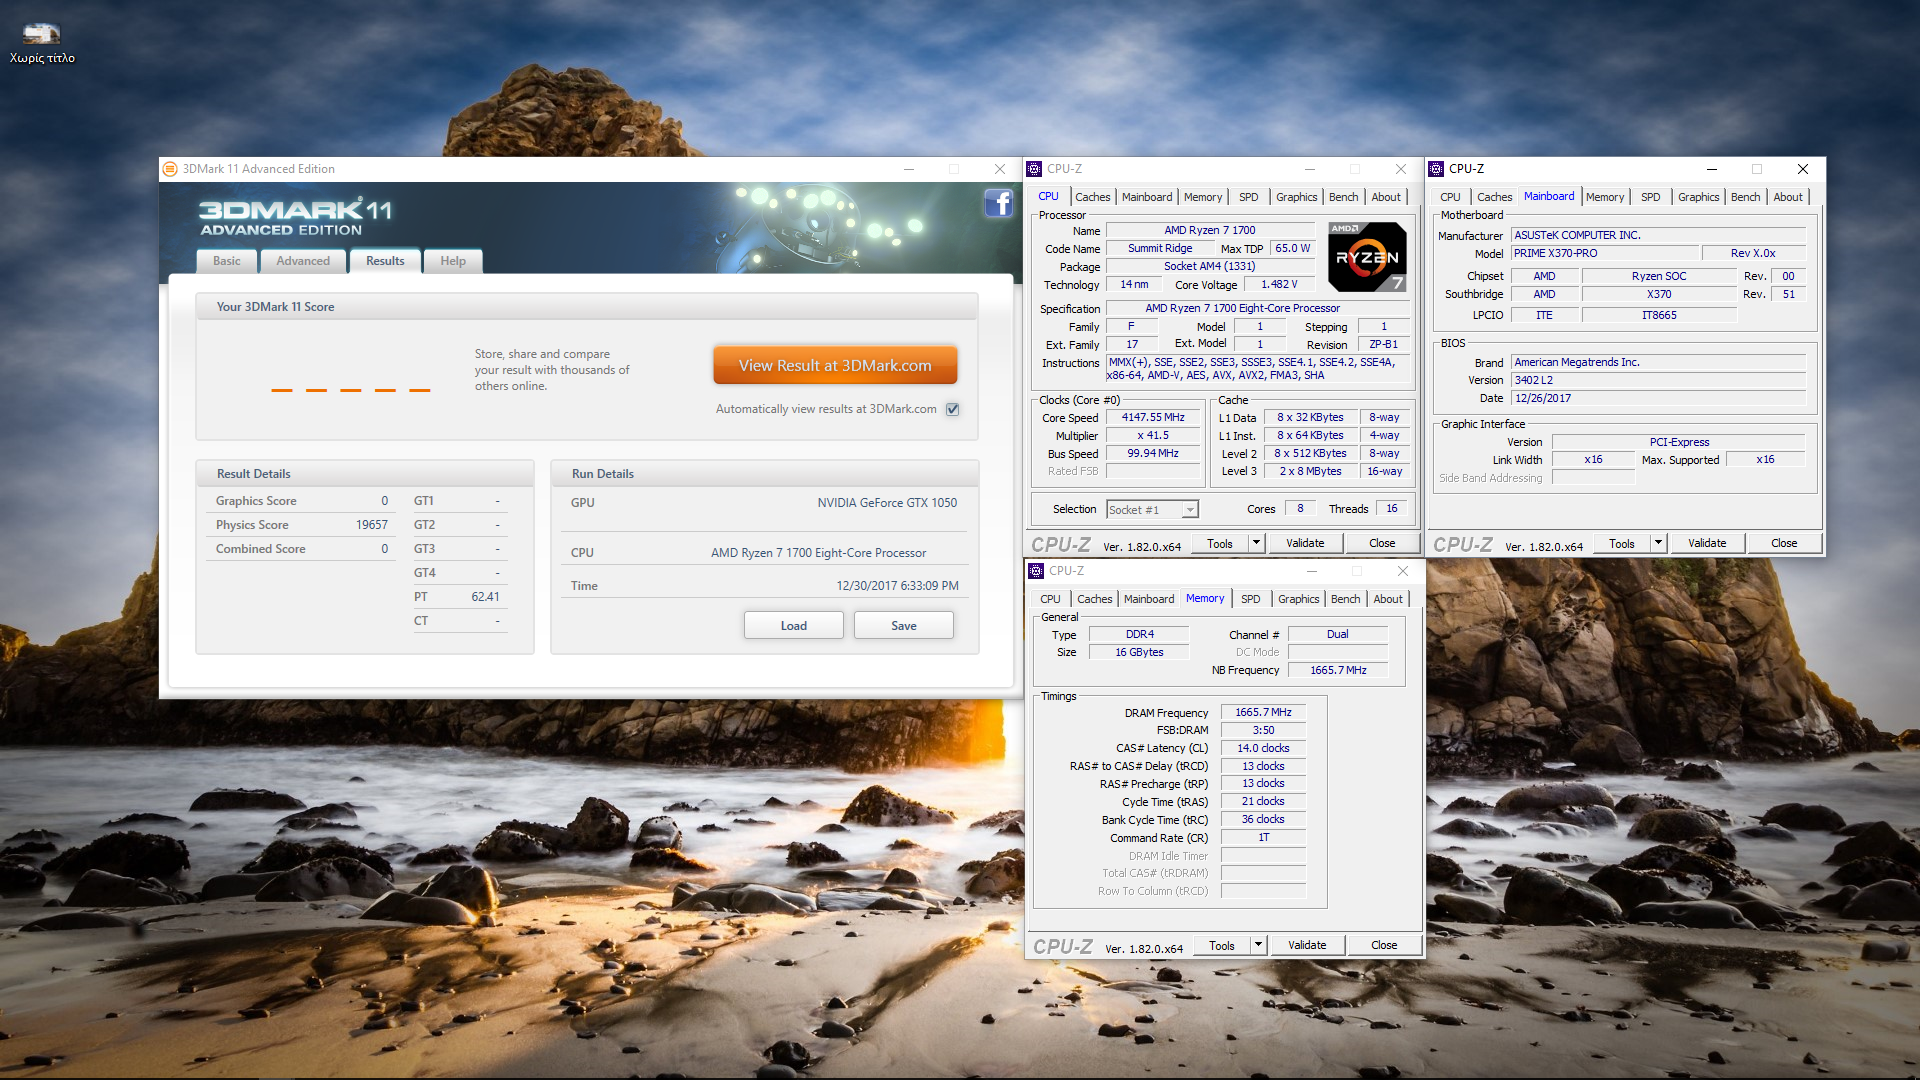Viewport: 1920px width, 1080px height.
Task: Click the Load button in Run Details
Action: click(x=794, y=626)
